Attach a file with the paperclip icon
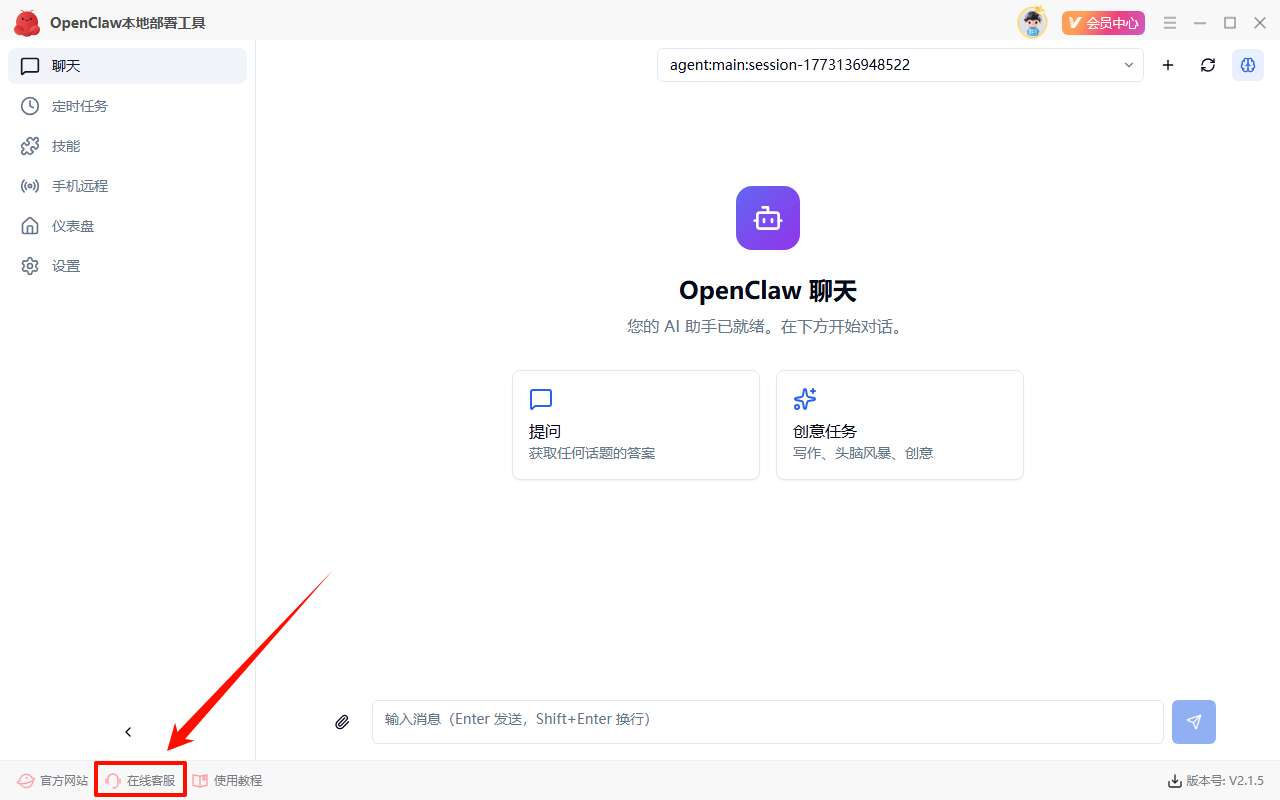Screen dimensions: 1280x800 point(342,721)
